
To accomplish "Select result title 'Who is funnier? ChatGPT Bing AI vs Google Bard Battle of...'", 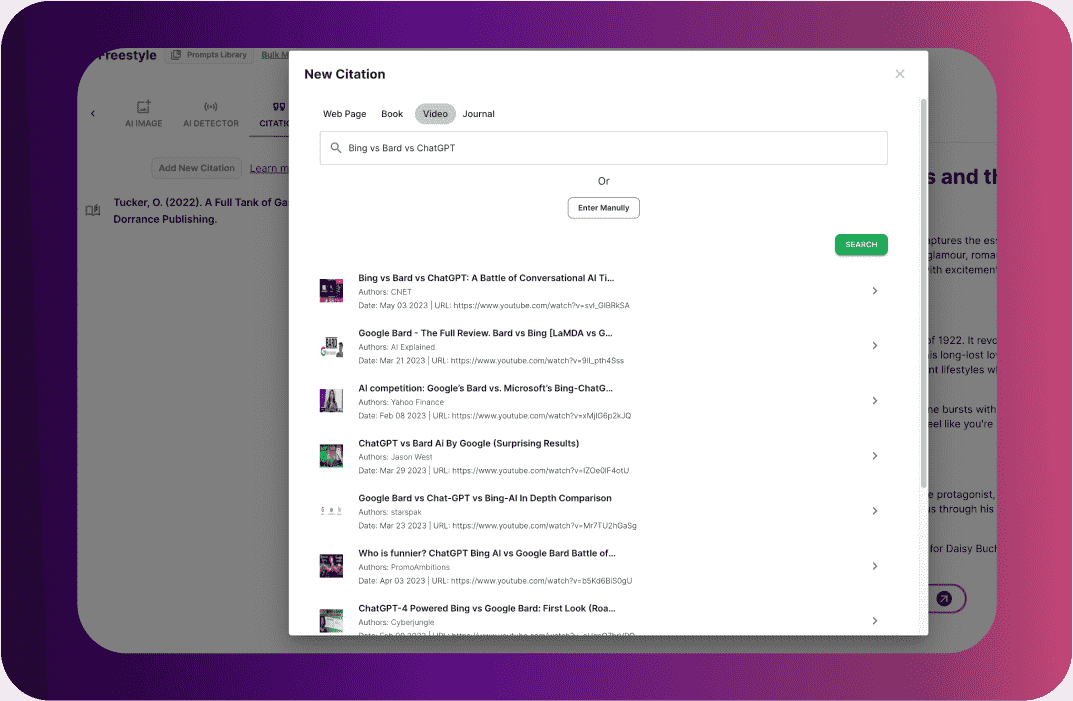I will [487, 553].
